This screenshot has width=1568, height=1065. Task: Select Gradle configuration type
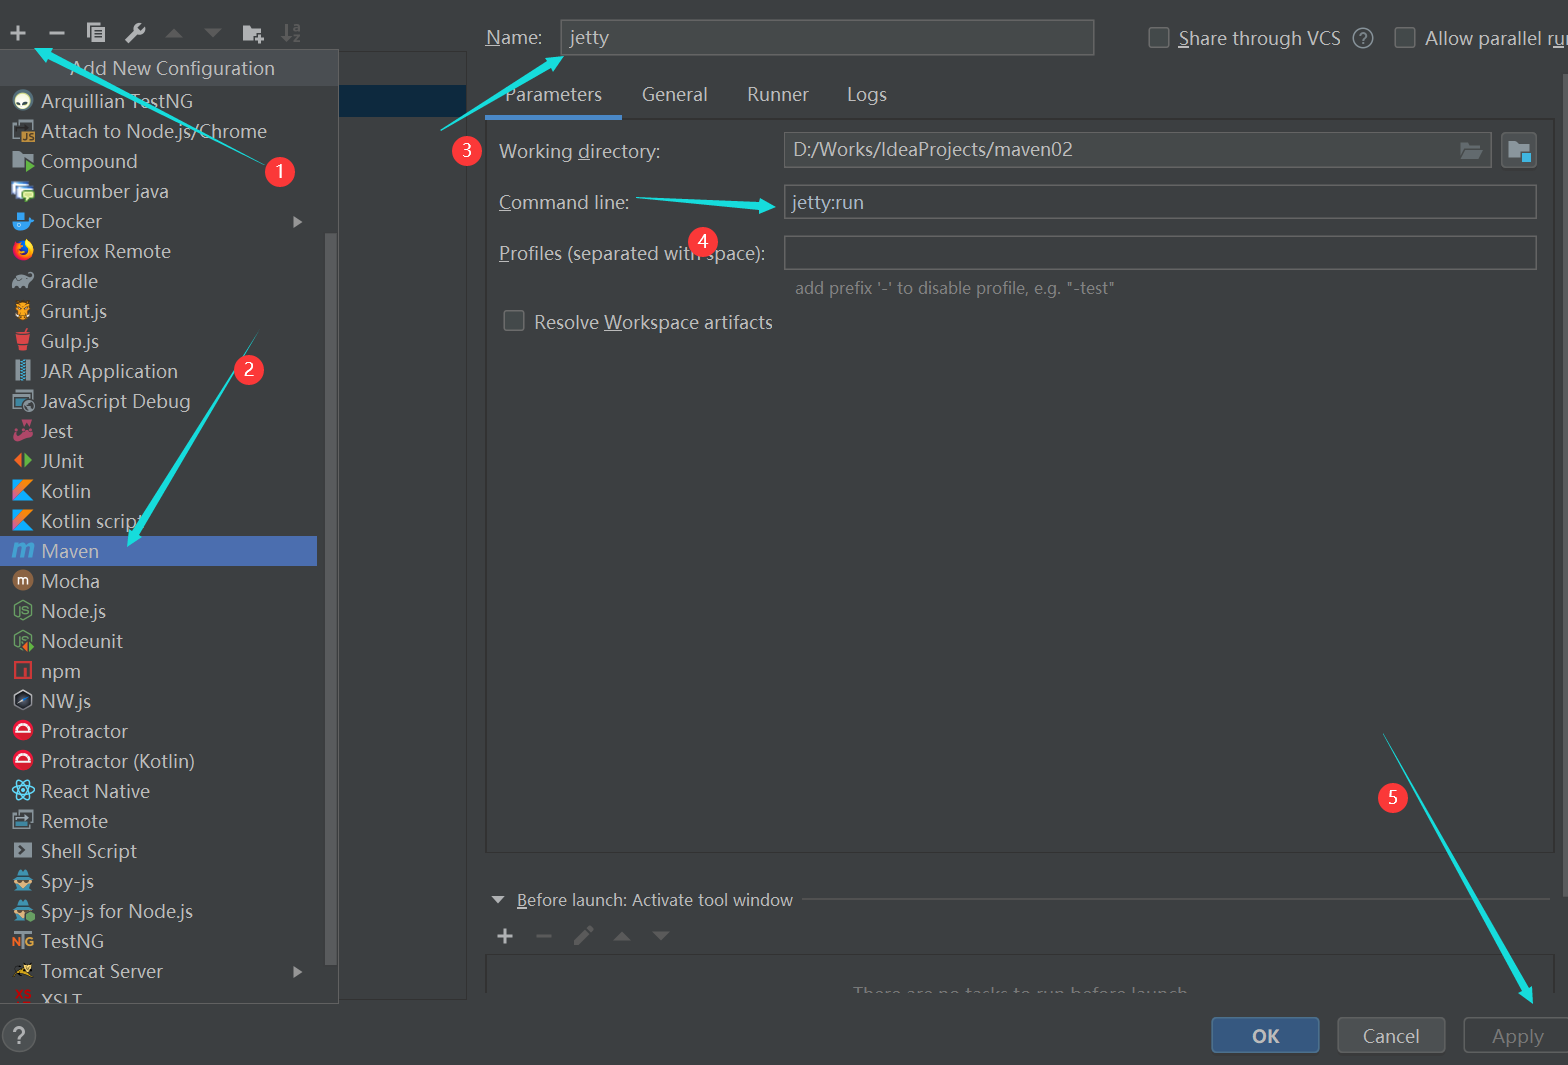(160, 281)
